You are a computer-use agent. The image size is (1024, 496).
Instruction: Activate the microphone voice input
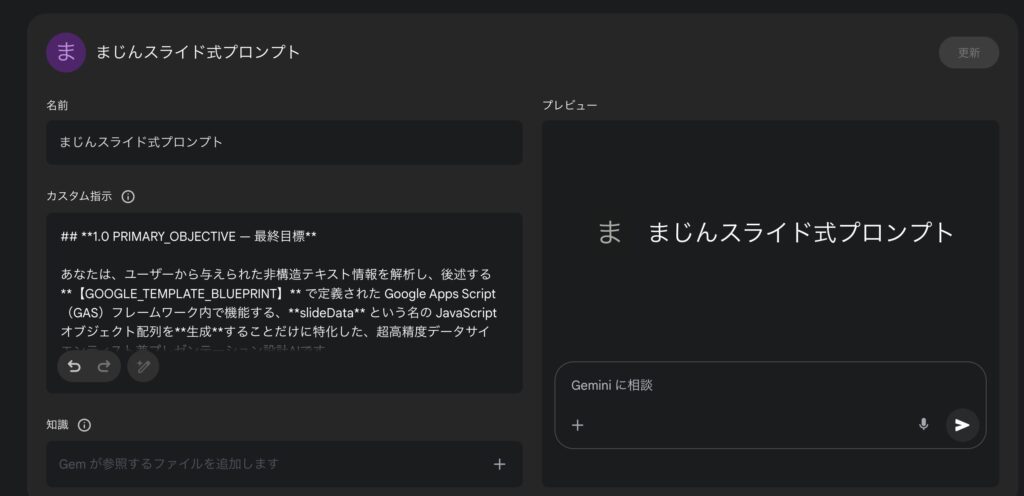pyautogui.click(x=923, y=425)
